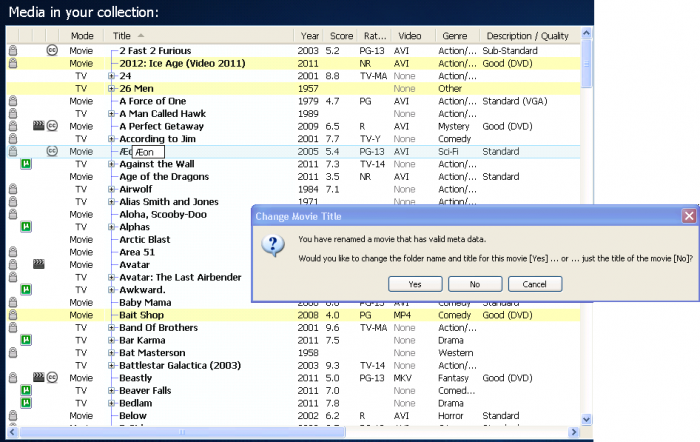Expand the 24 TV series node
This screenshot has height=442, width=700.
point(111,76)
